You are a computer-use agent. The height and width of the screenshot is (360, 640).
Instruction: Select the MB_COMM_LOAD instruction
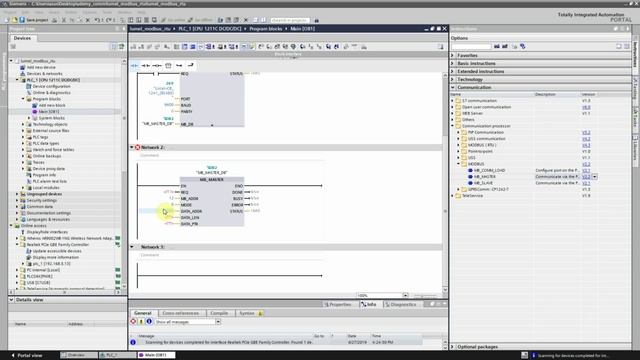(489, 170)
